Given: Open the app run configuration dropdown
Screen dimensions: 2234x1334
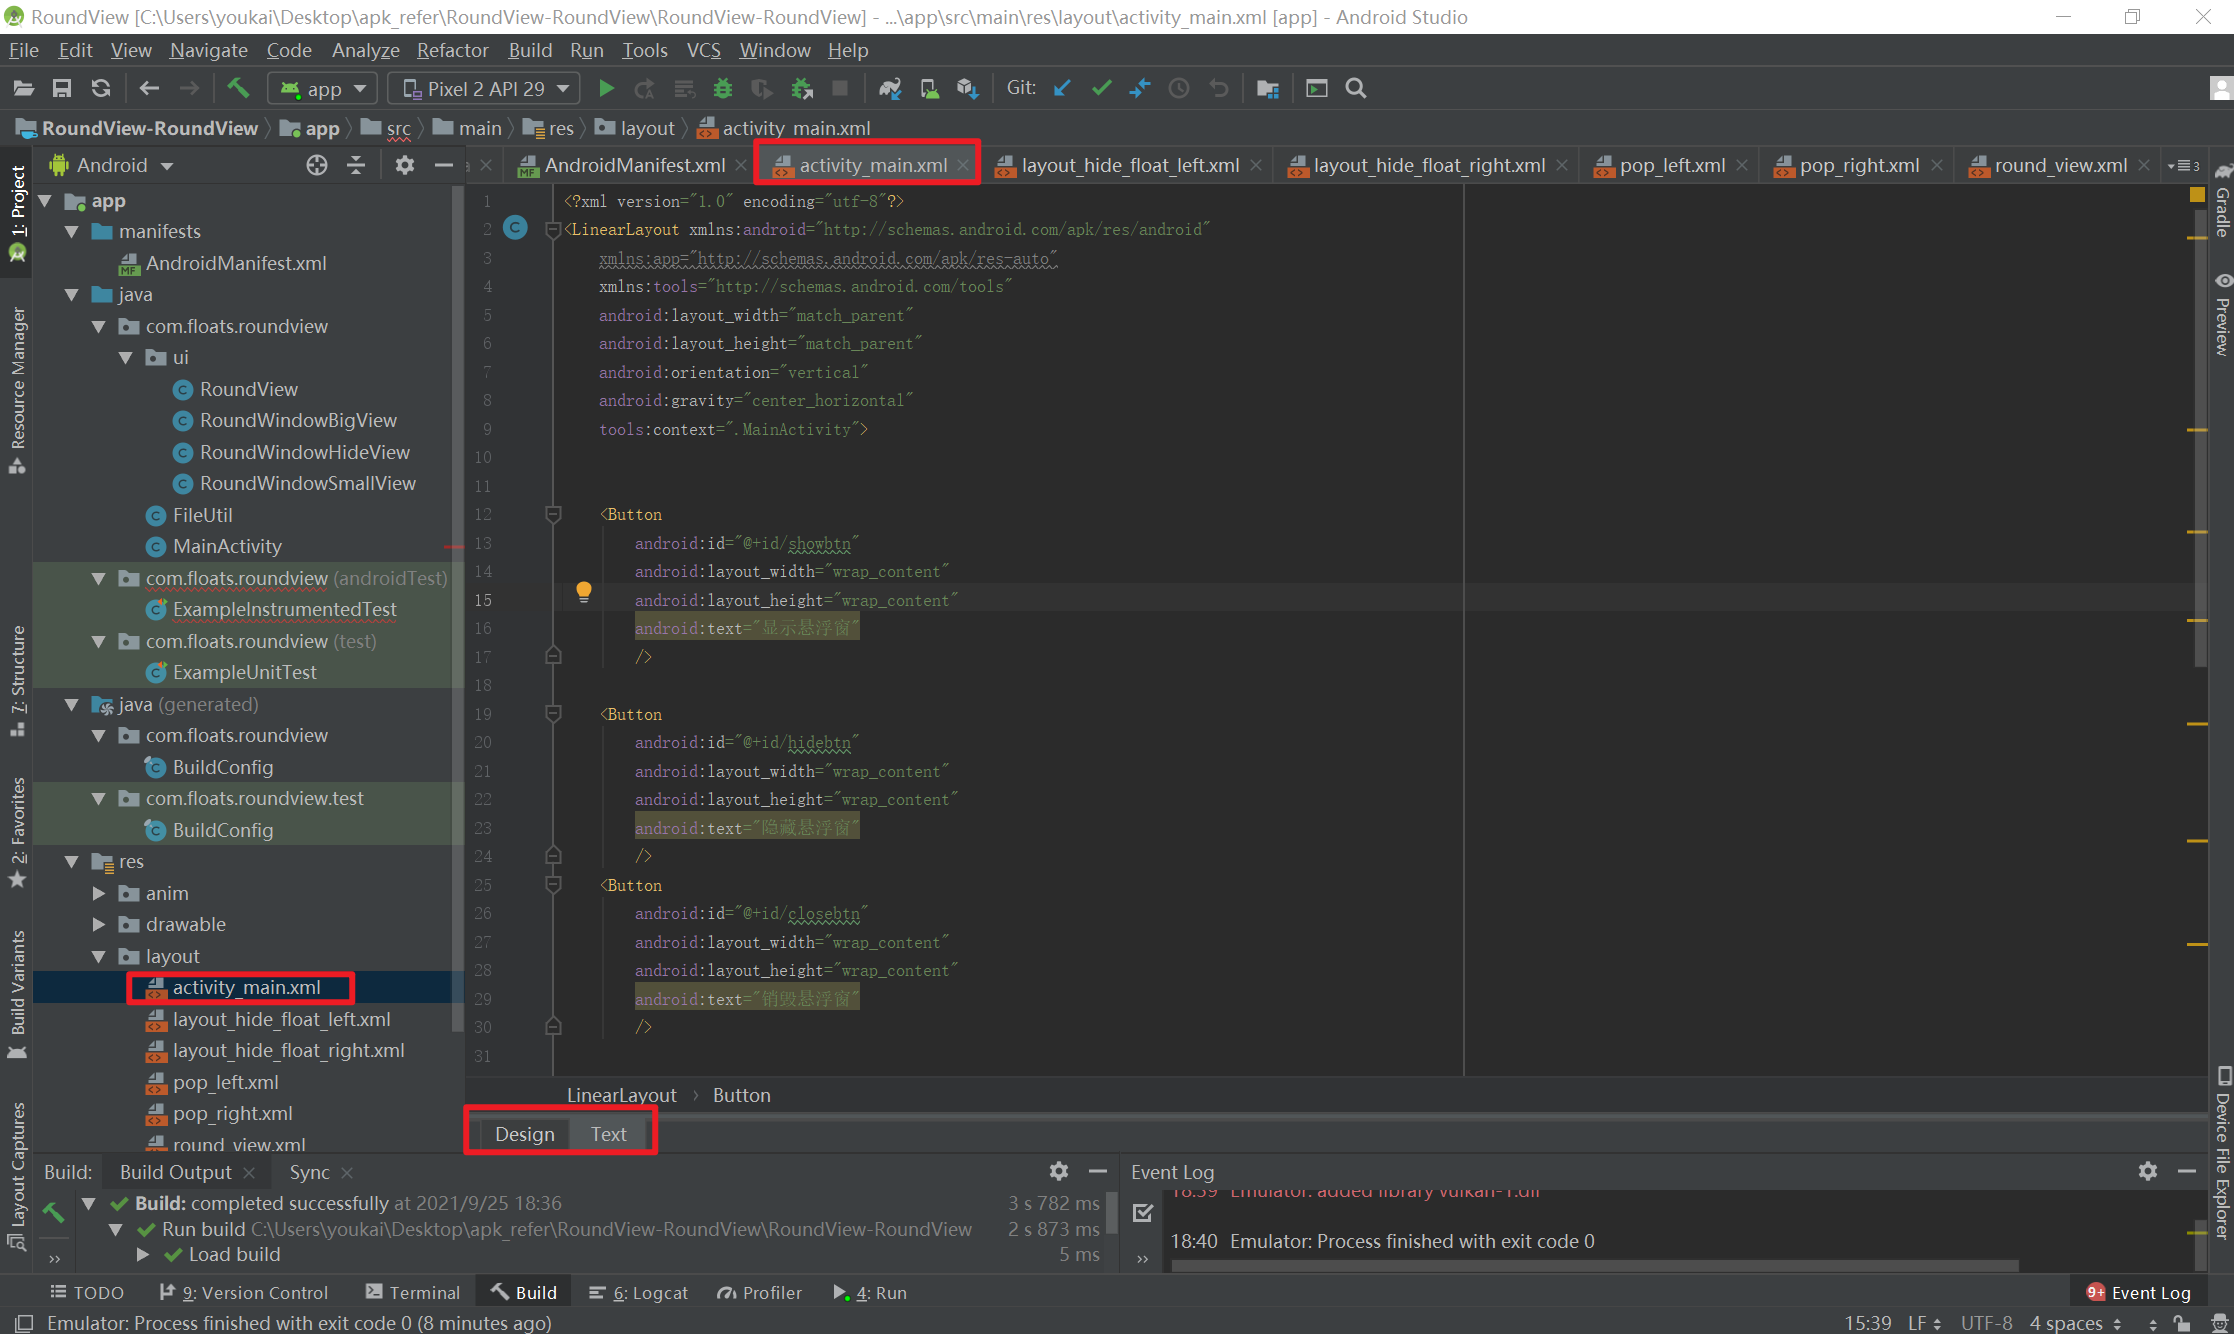Looking at the screenshot, I should pyautogui.click(x=323, y=89).
